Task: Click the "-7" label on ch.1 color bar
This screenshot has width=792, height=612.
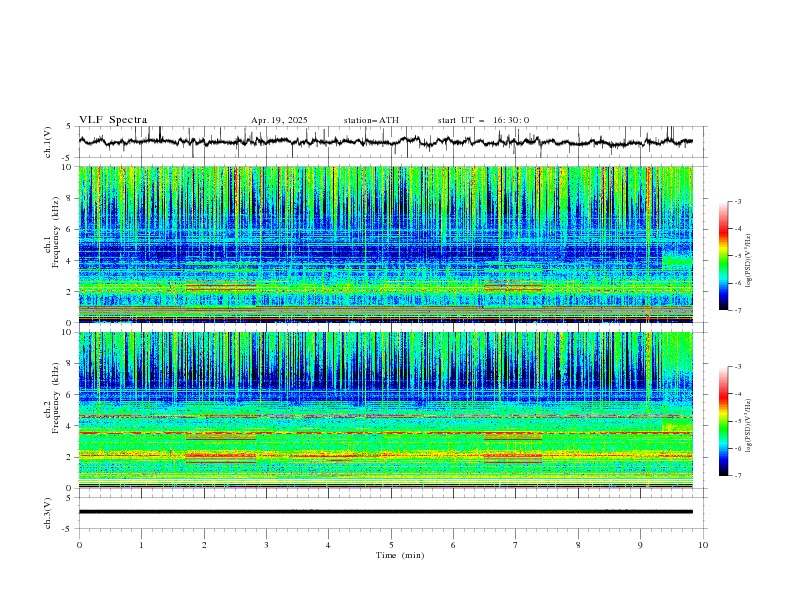Action: click(738, 310)
